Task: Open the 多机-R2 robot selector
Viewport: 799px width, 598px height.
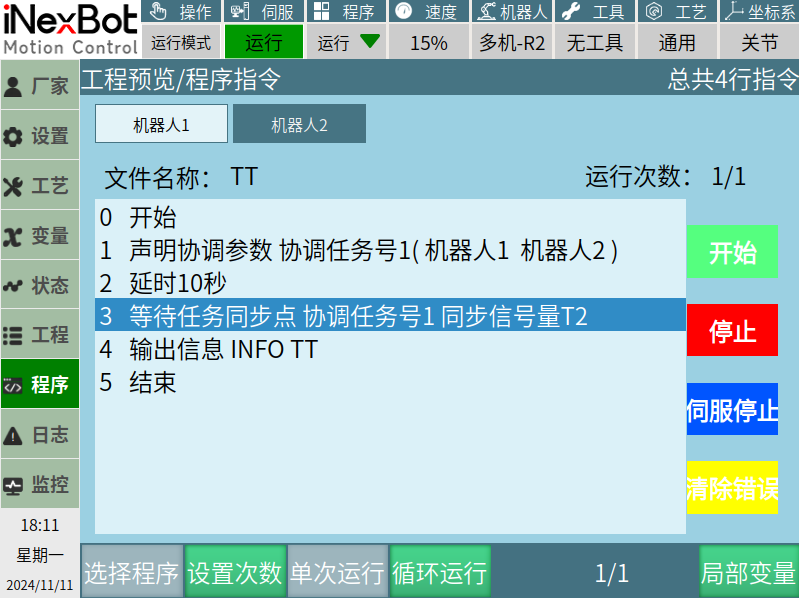Action: [x=511, y=42]
